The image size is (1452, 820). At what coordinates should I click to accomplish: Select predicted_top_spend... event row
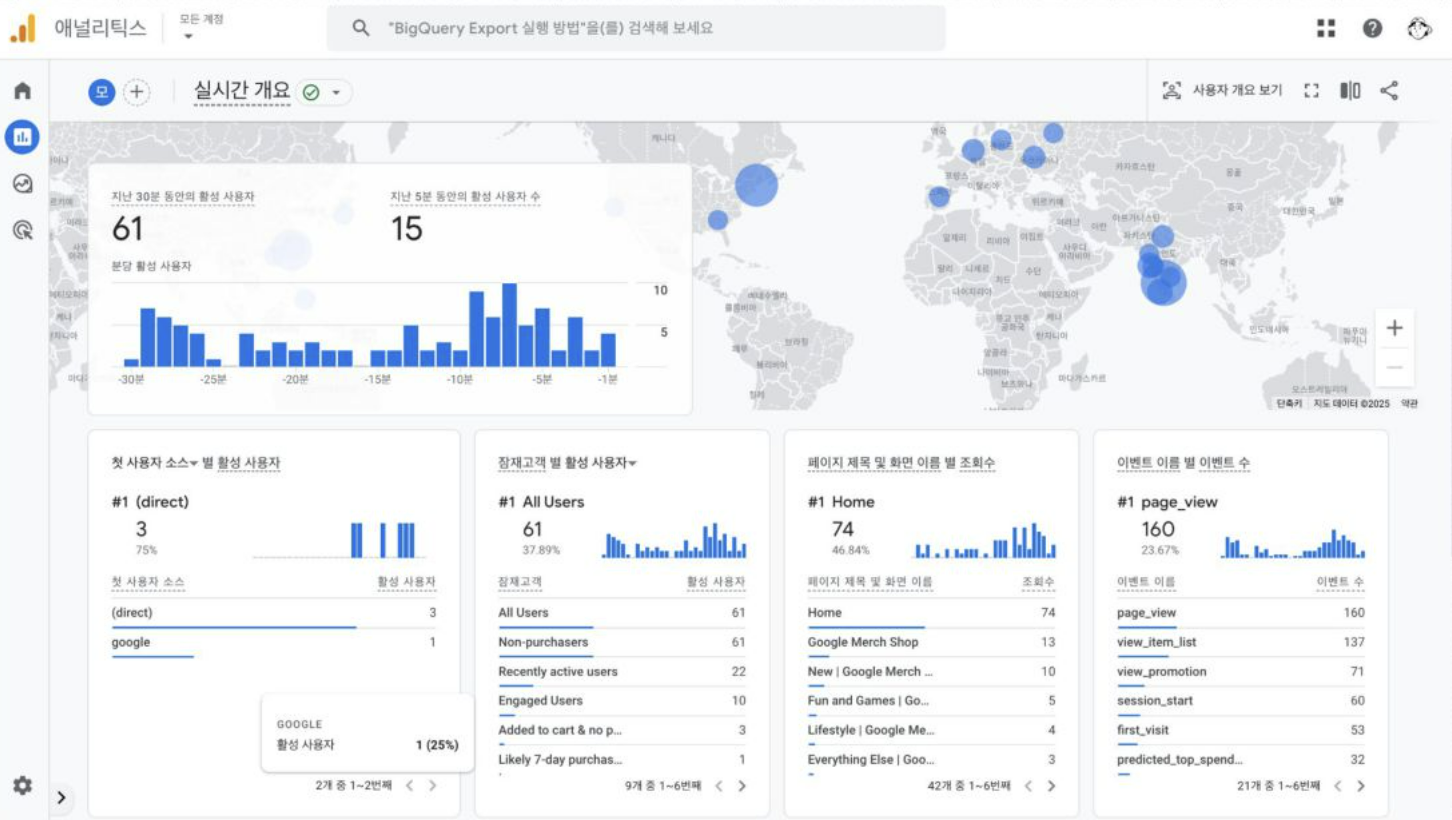point(1241,760)
